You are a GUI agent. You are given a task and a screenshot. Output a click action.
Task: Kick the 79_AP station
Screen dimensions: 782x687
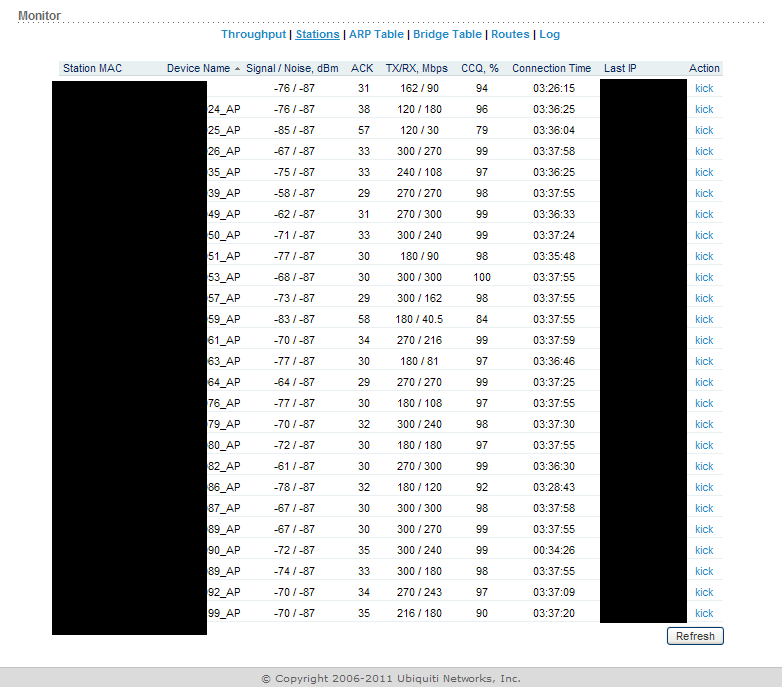tap(704, 424)
